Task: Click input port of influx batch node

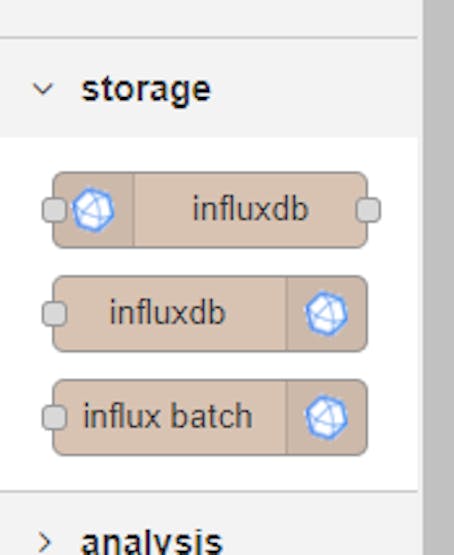Action: [x=54, y=417]
